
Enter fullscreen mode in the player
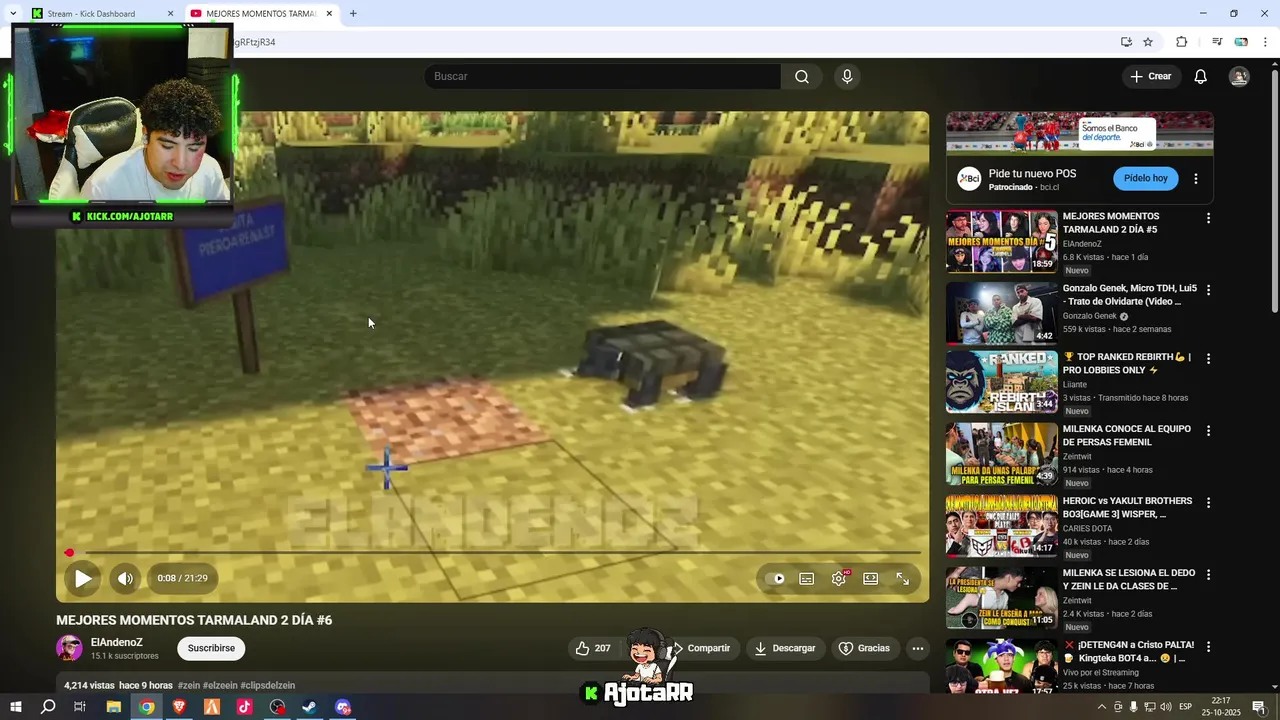(902, 578)
